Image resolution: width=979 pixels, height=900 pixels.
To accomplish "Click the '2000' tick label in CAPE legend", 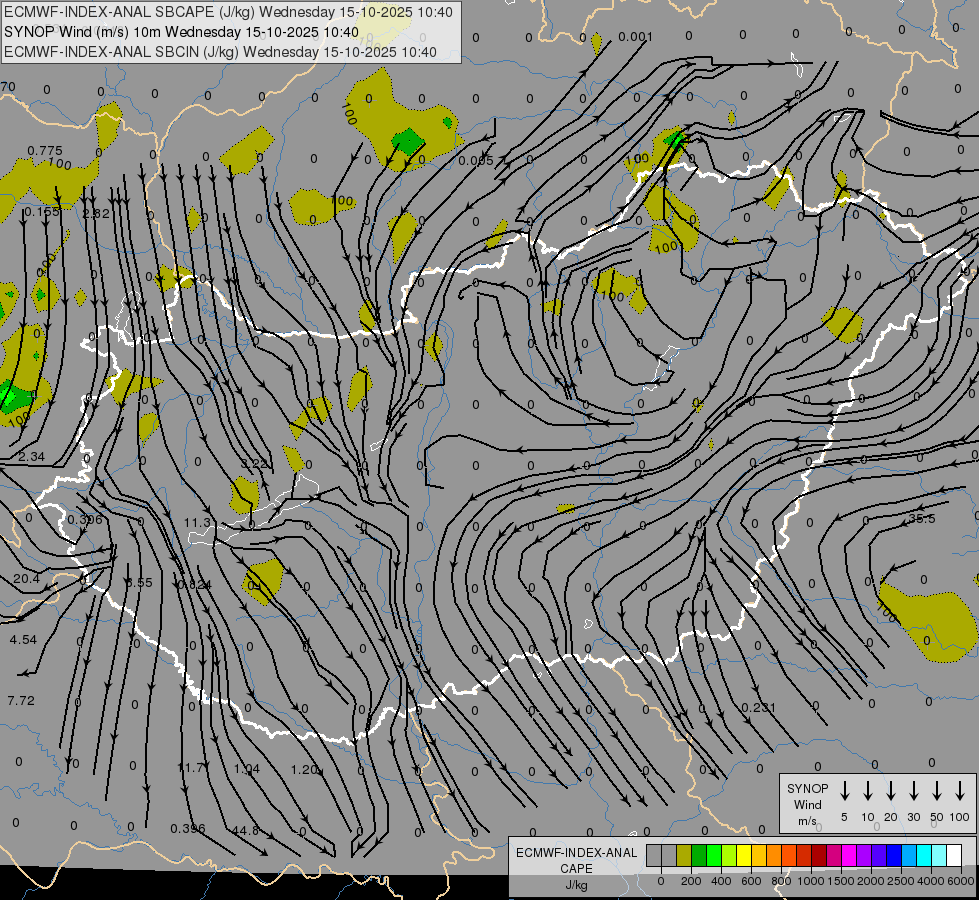I will click(871, 881).
